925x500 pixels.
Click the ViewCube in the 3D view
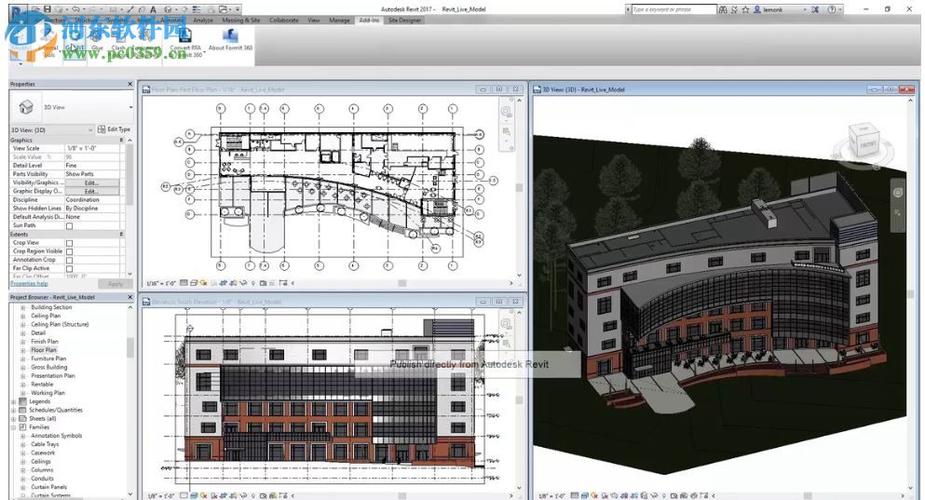[864, 140]
